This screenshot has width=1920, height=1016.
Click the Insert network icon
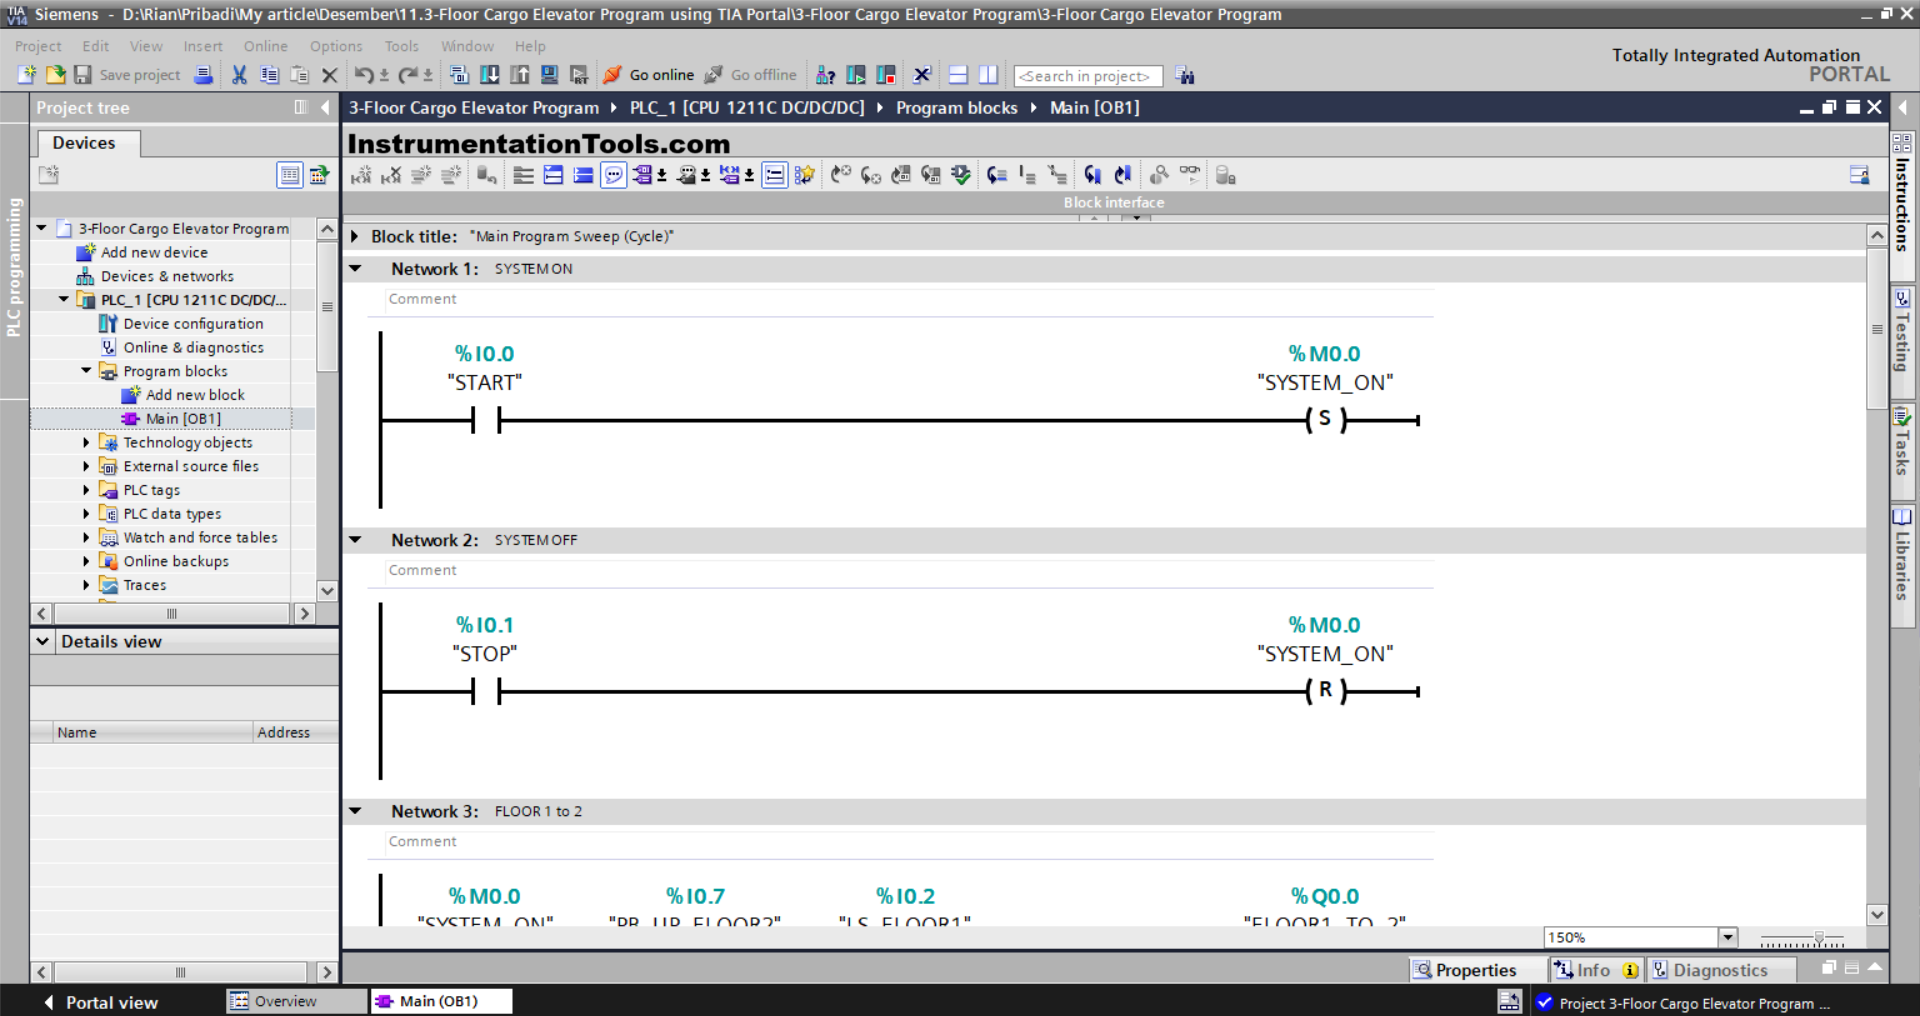(x=361, y=175)
